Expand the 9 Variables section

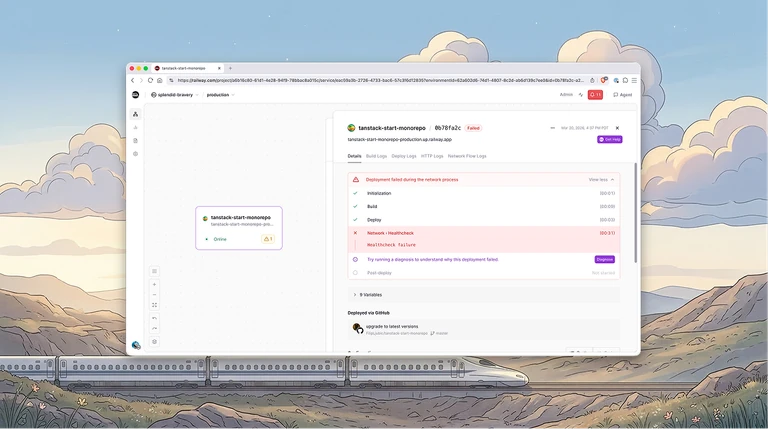coord(483,295)
